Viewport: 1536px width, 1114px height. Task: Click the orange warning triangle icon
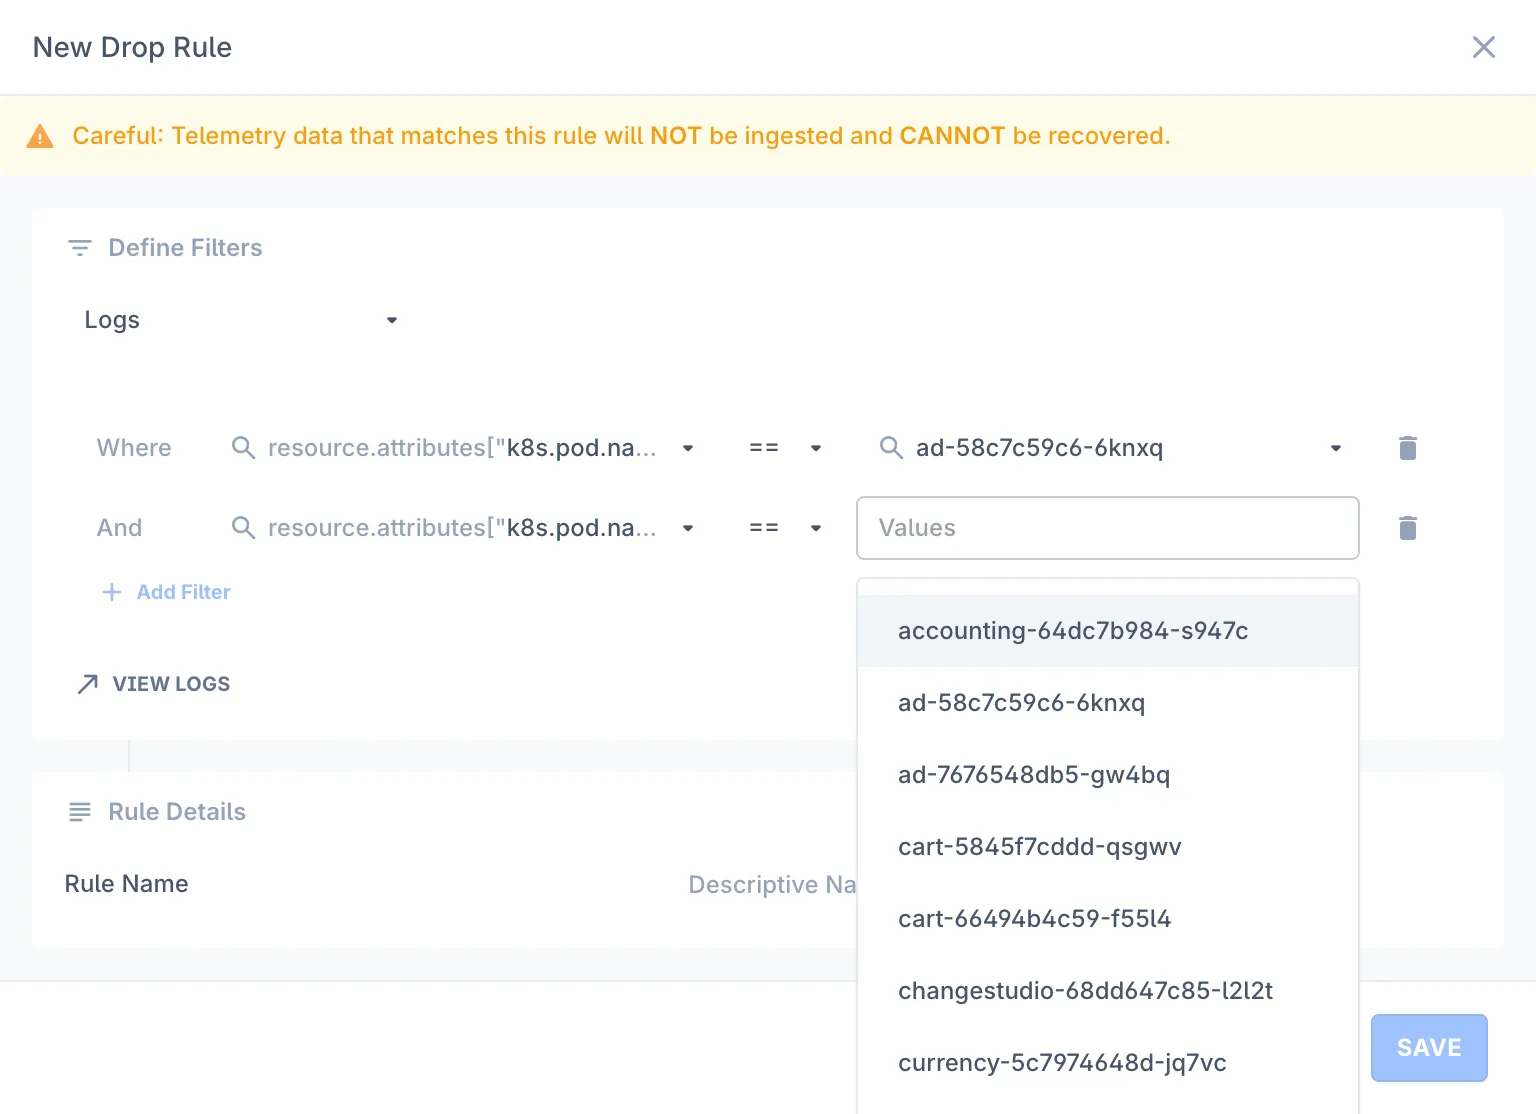[x=40, y=136]
